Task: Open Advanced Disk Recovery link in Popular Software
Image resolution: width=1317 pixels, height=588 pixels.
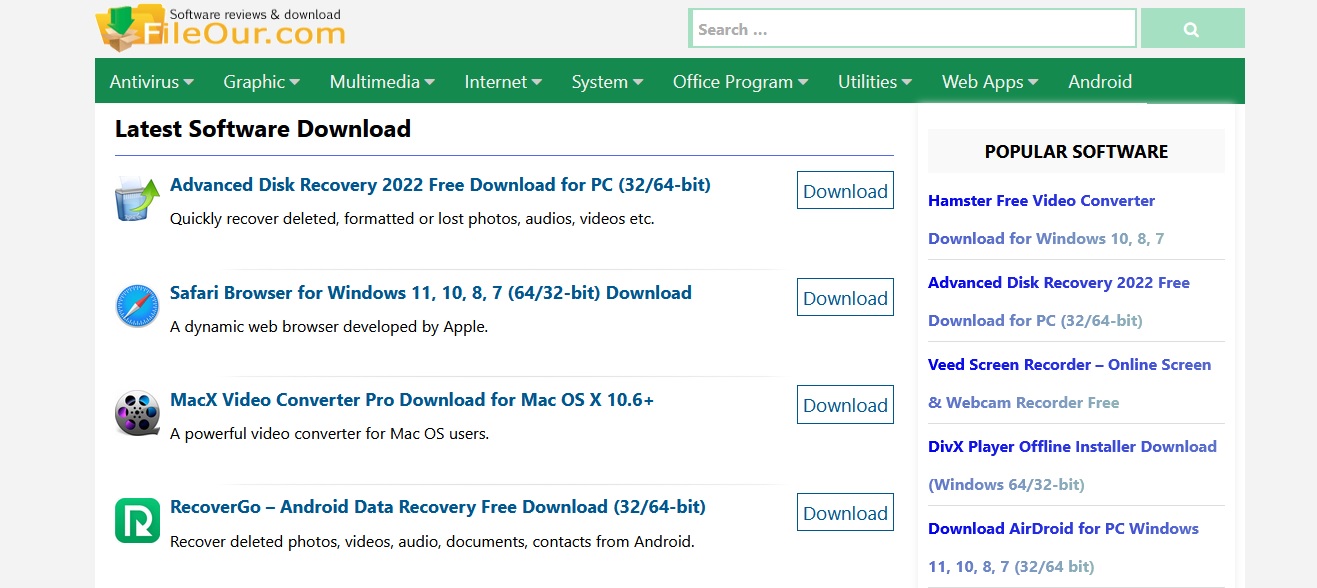Action: pos(1059,301)
